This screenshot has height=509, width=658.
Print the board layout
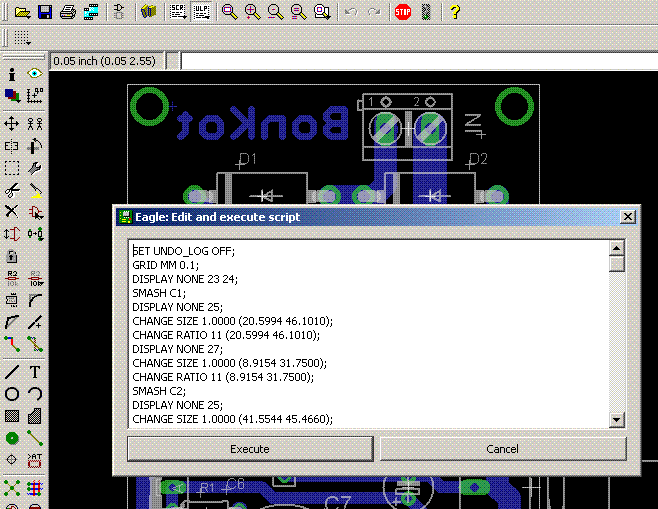tap(68, 12)
